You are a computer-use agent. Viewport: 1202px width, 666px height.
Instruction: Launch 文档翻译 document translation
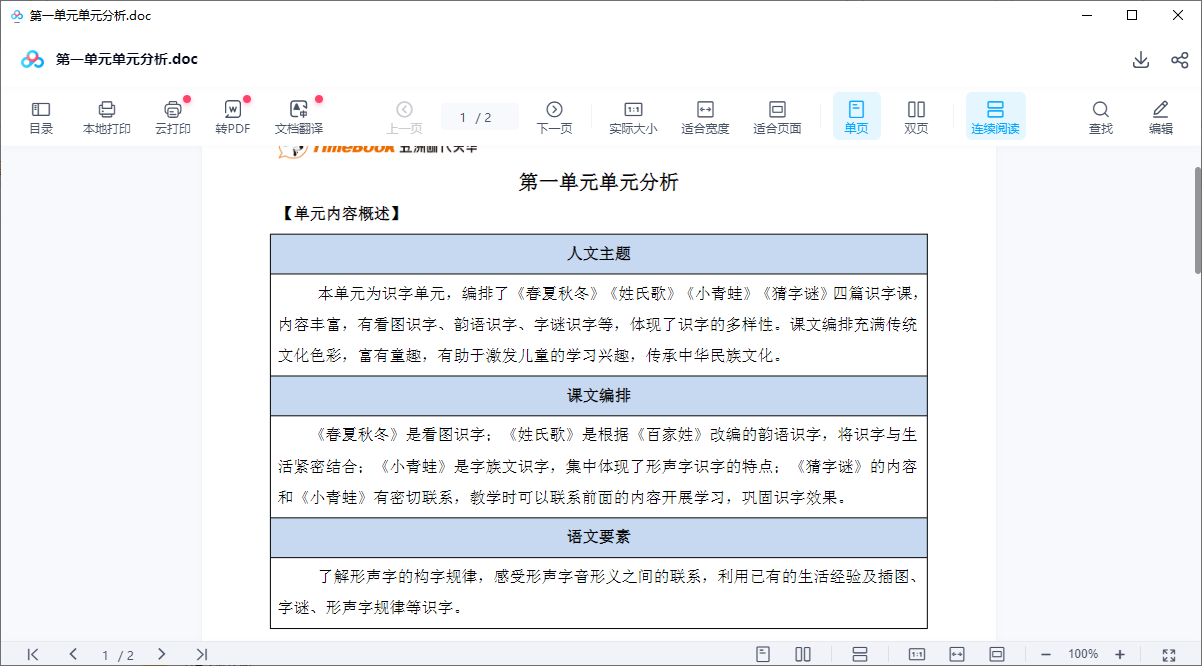tap(298, 116)
